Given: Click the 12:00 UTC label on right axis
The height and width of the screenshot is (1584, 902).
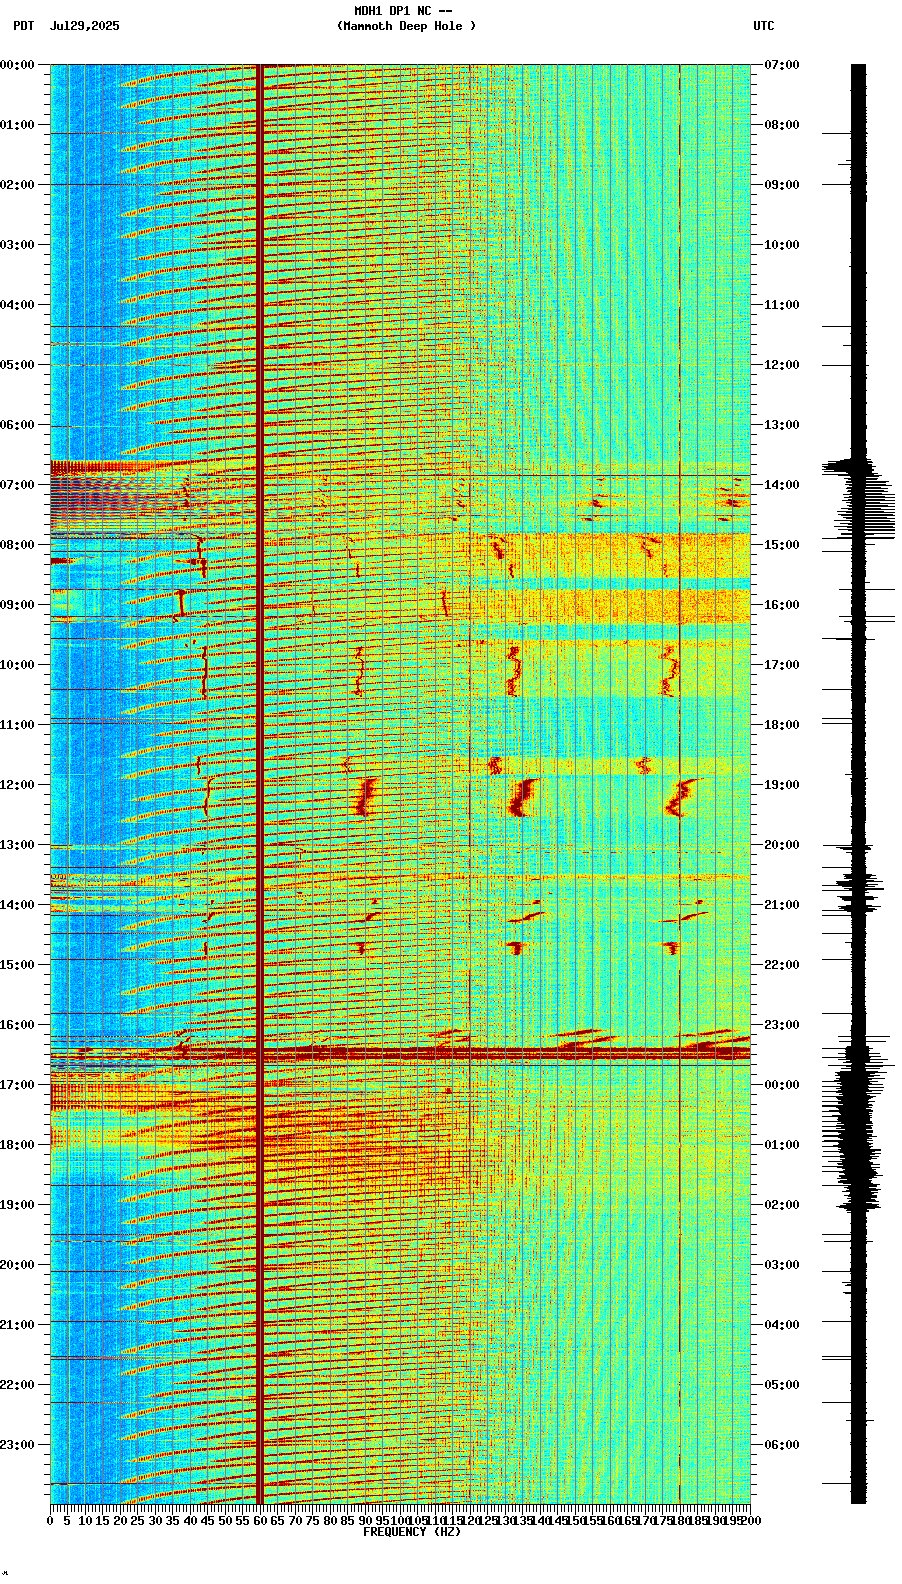Looking at the screenshot, I should [782, 365].
